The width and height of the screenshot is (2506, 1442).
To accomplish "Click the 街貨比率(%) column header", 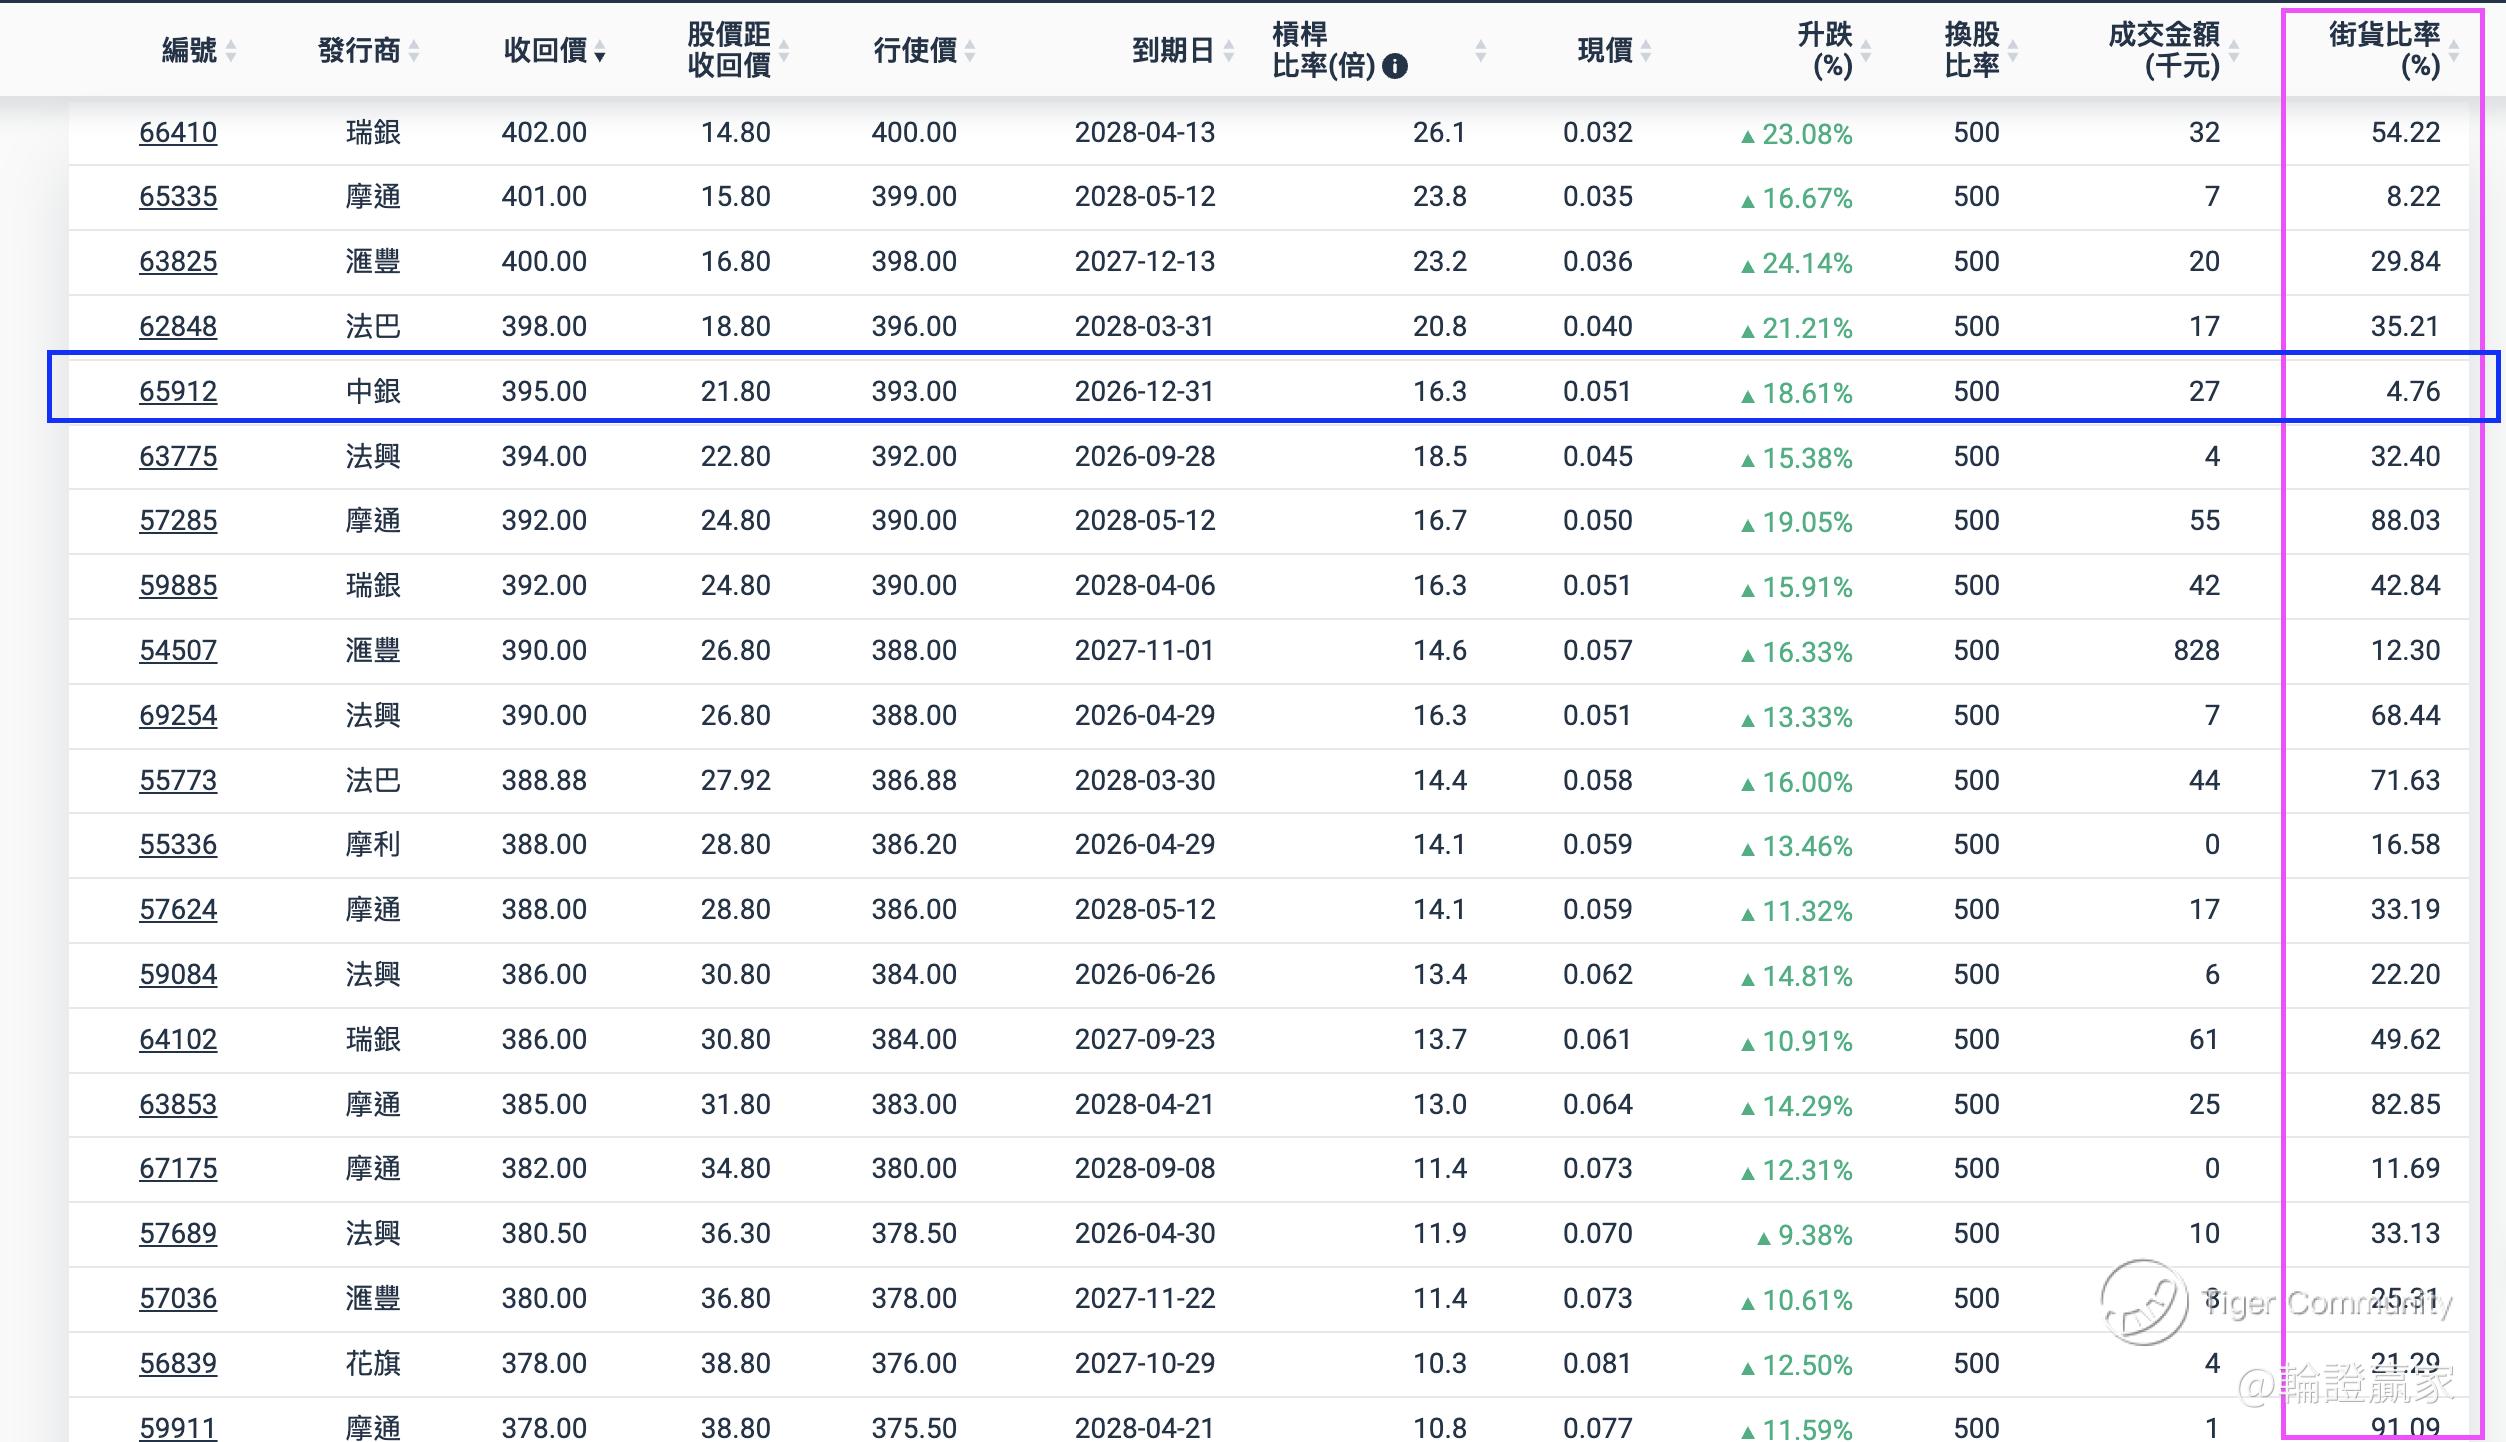I will [x=2384, y=50].
